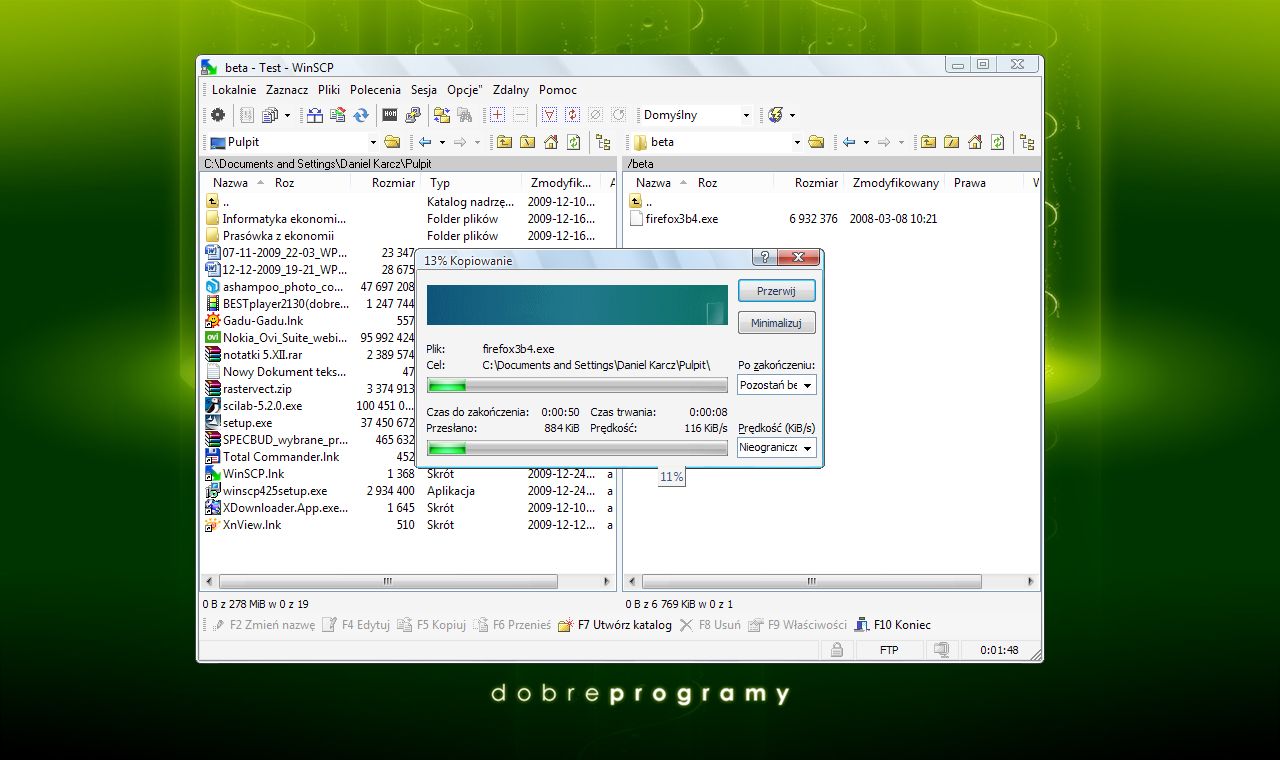Open the Lokalnie menu
Image resolution: width=1280 pixels, height=760 pixels.
[x=234, y=90]
